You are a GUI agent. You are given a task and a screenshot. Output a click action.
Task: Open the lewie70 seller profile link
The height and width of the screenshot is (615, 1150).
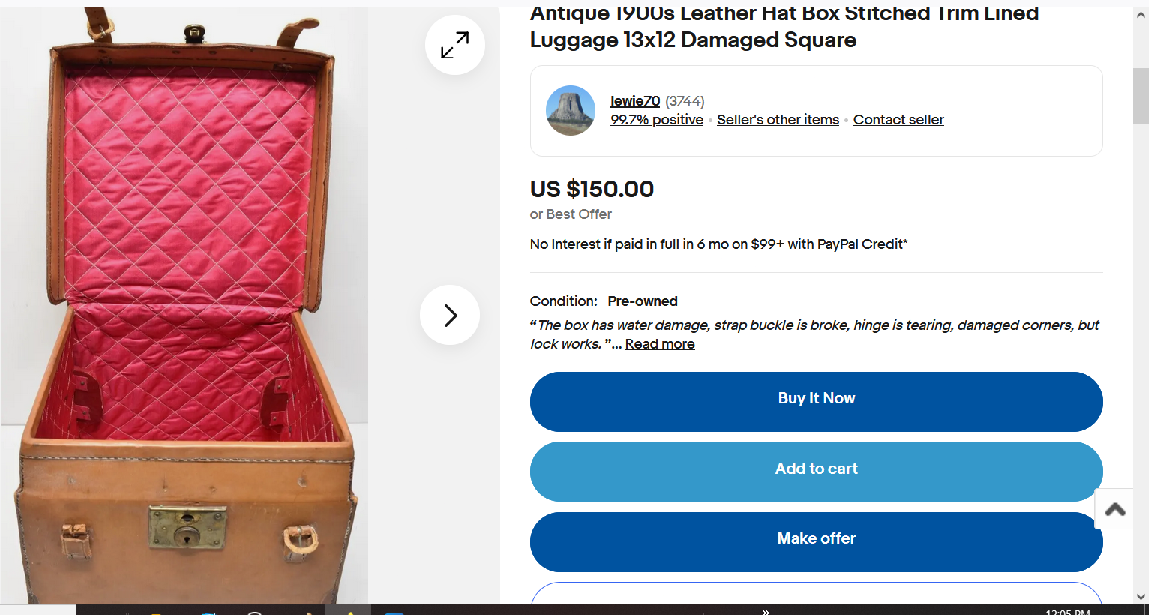coord(635,101)
